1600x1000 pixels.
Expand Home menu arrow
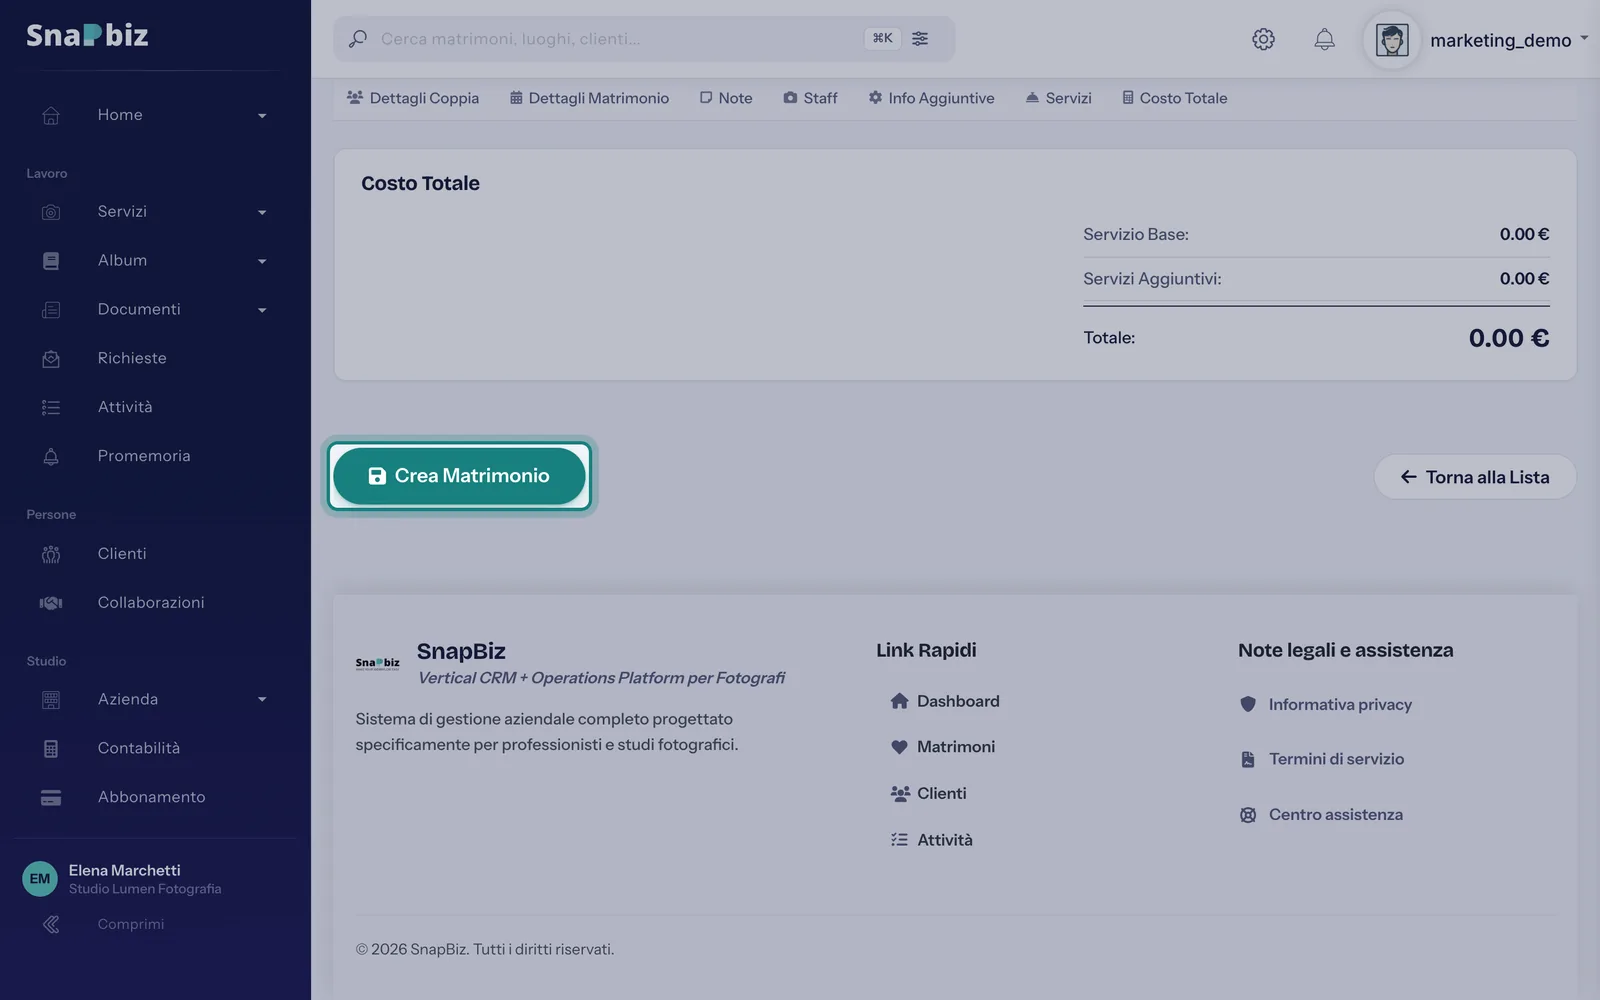click(x=262, y=116)
